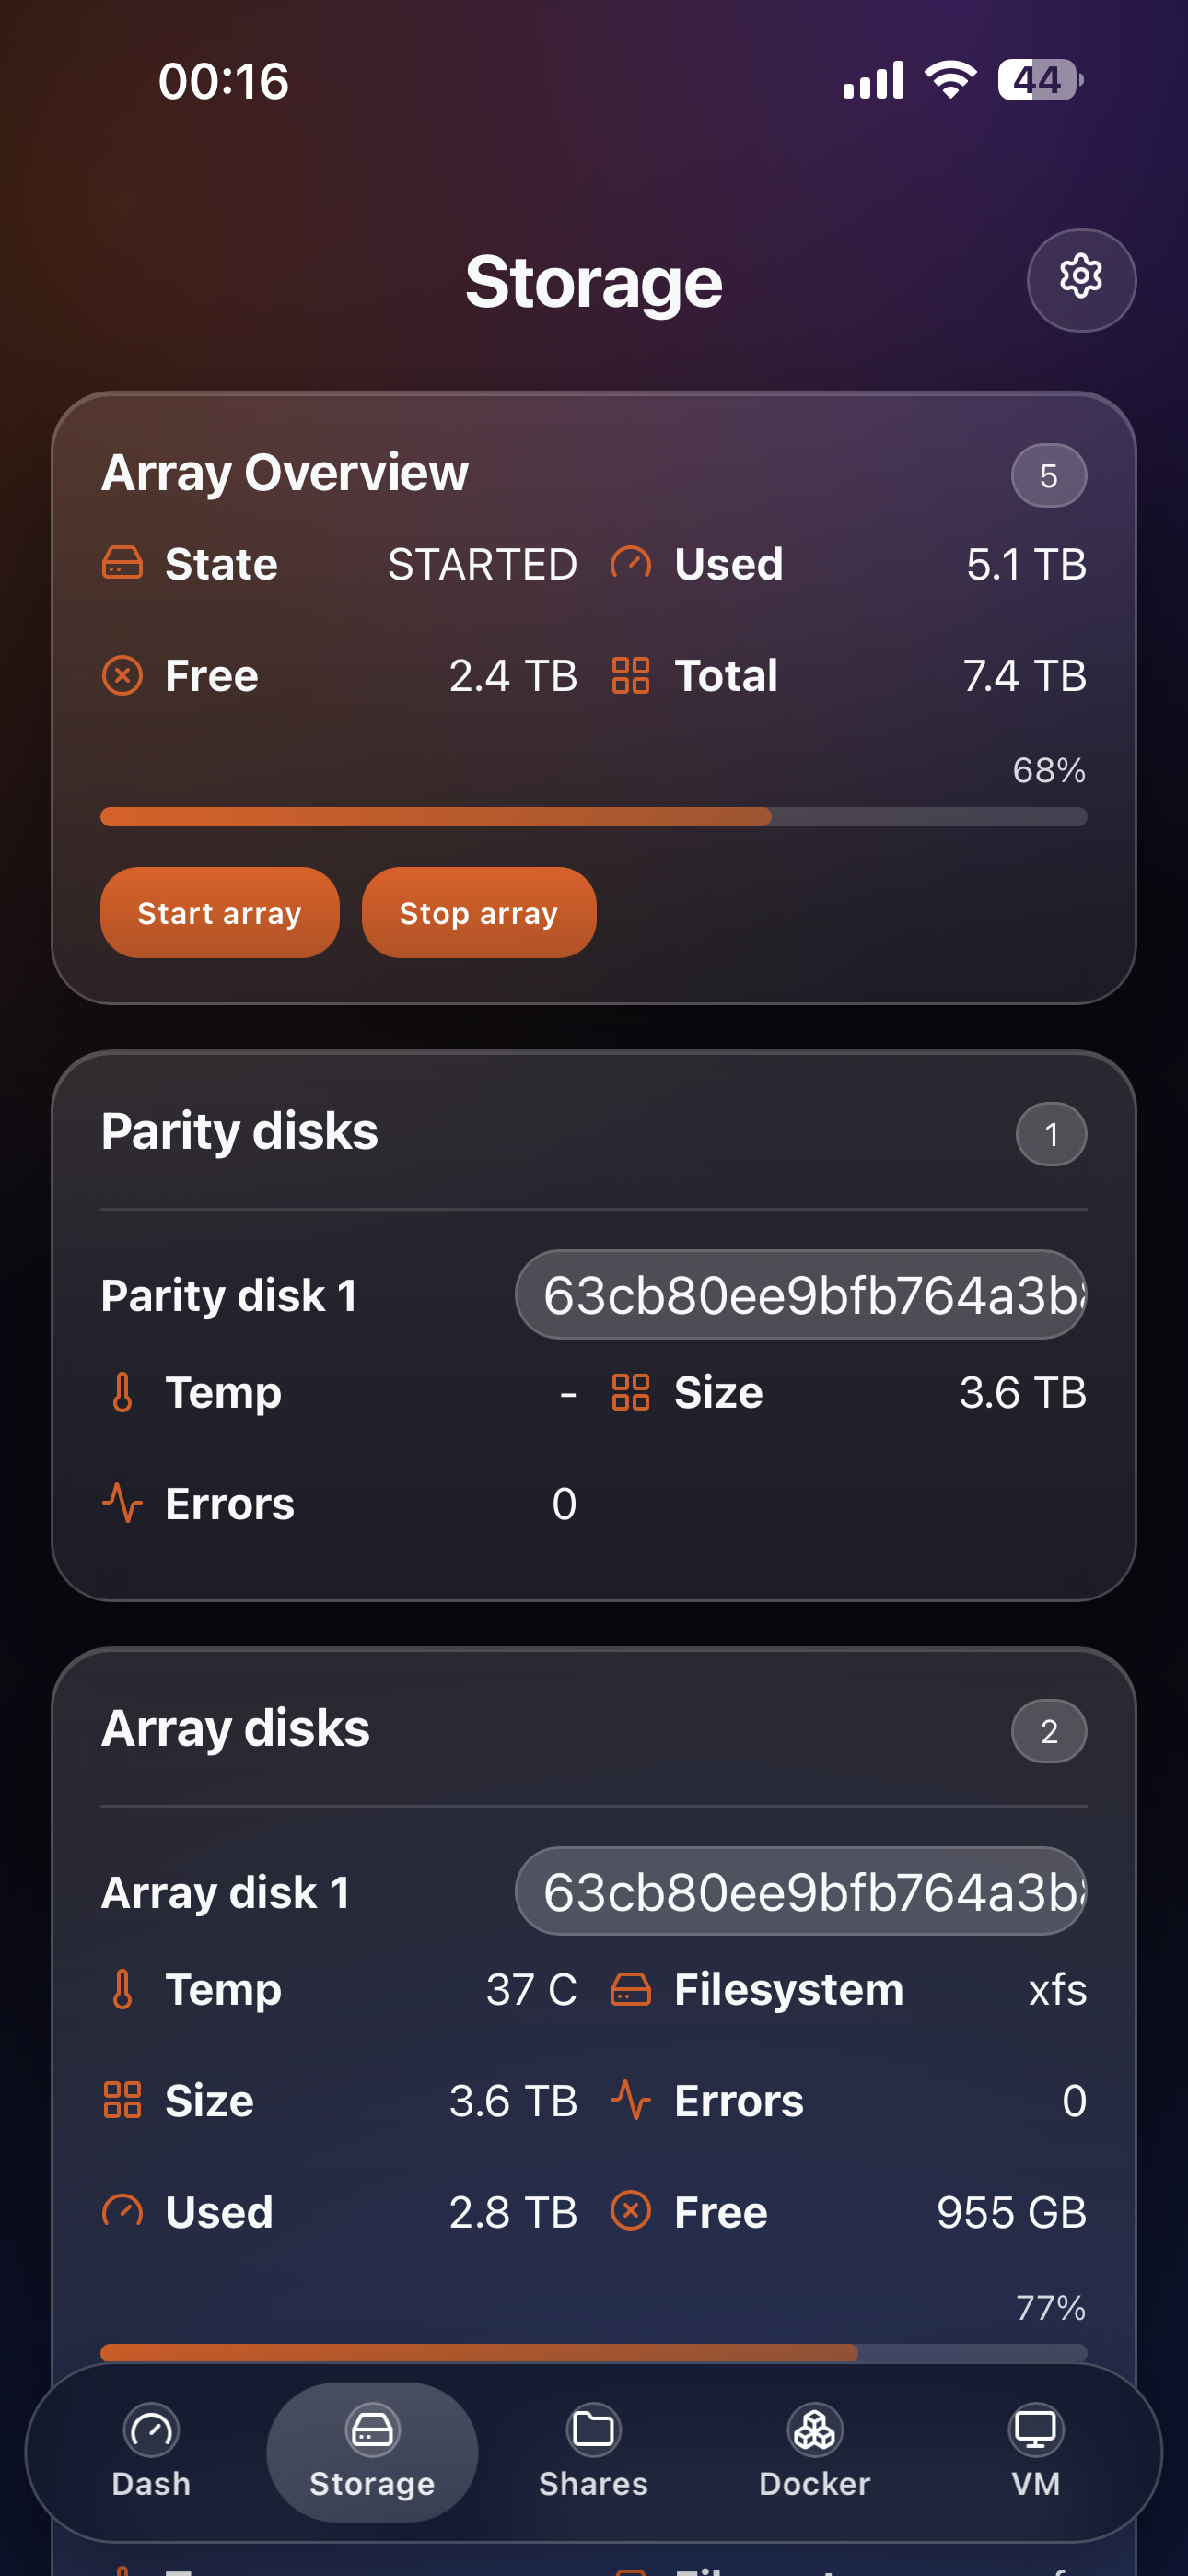Click the Filesystem icon for Array disk 1

pos(631,1989)
